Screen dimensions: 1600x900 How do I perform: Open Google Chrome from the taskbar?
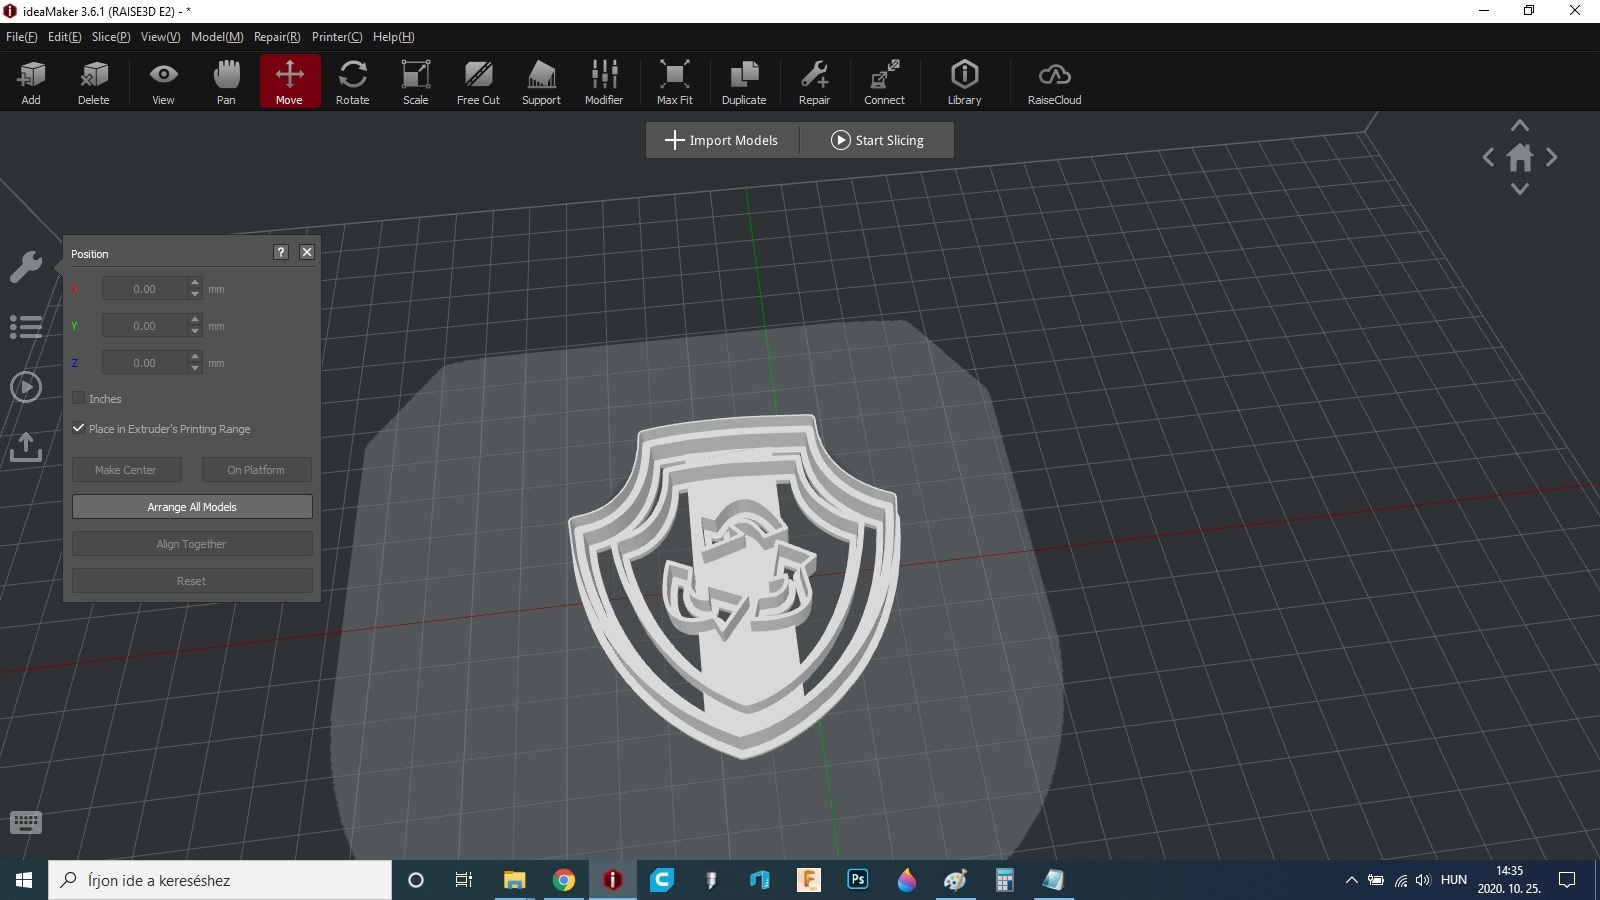pos(564,880)
